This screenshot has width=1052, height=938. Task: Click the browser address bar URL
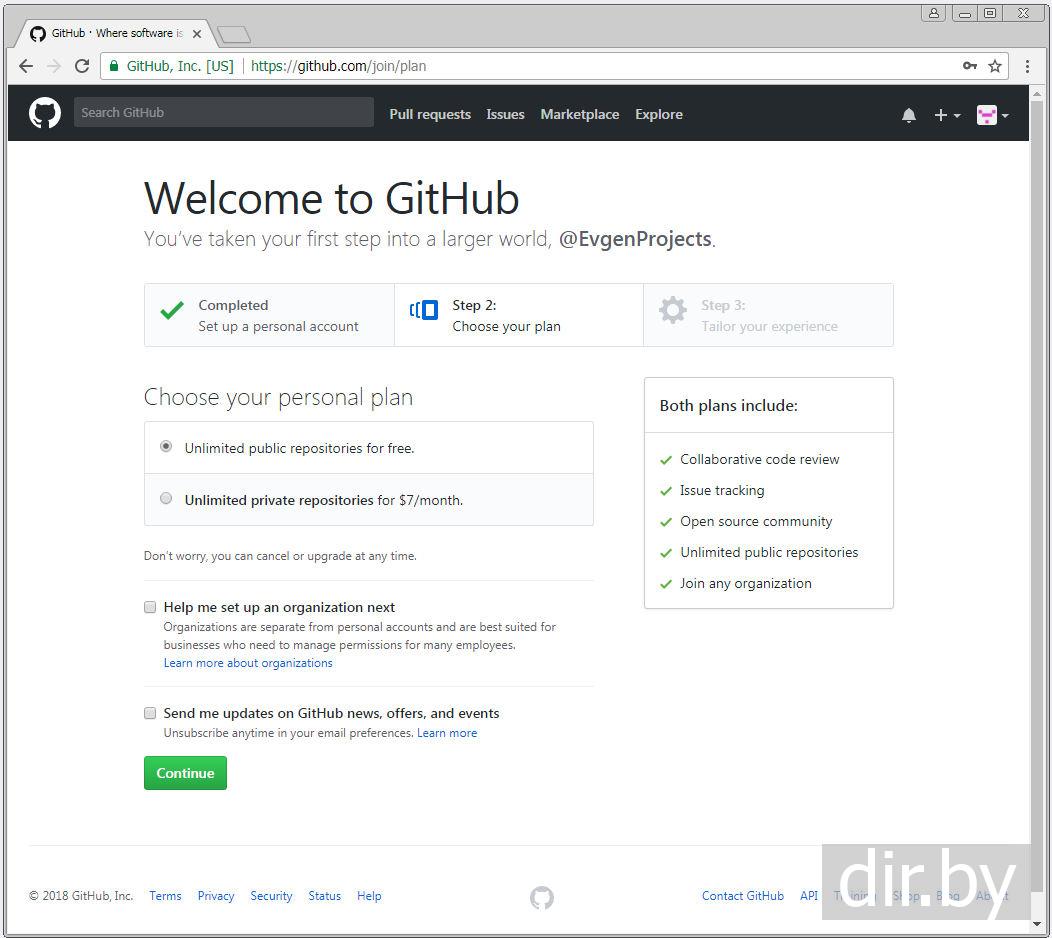tap(338, 66)
